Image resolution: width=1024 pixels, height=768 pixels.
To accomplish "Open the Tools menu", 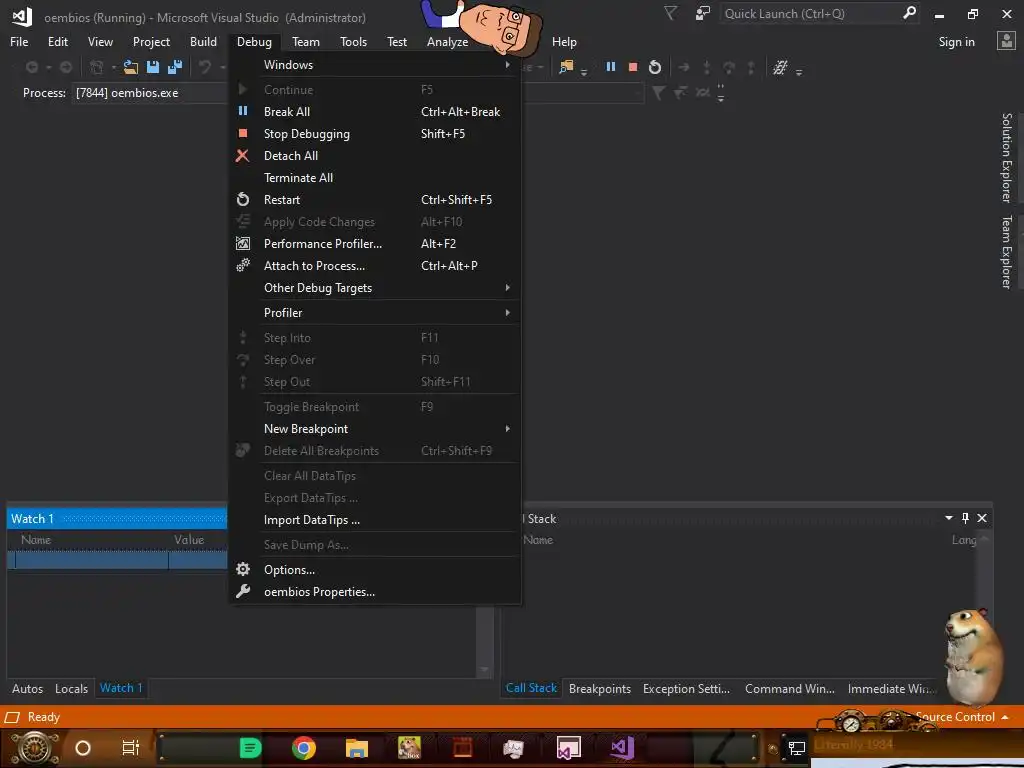I will pyautogui.click(x=353, y=42).
